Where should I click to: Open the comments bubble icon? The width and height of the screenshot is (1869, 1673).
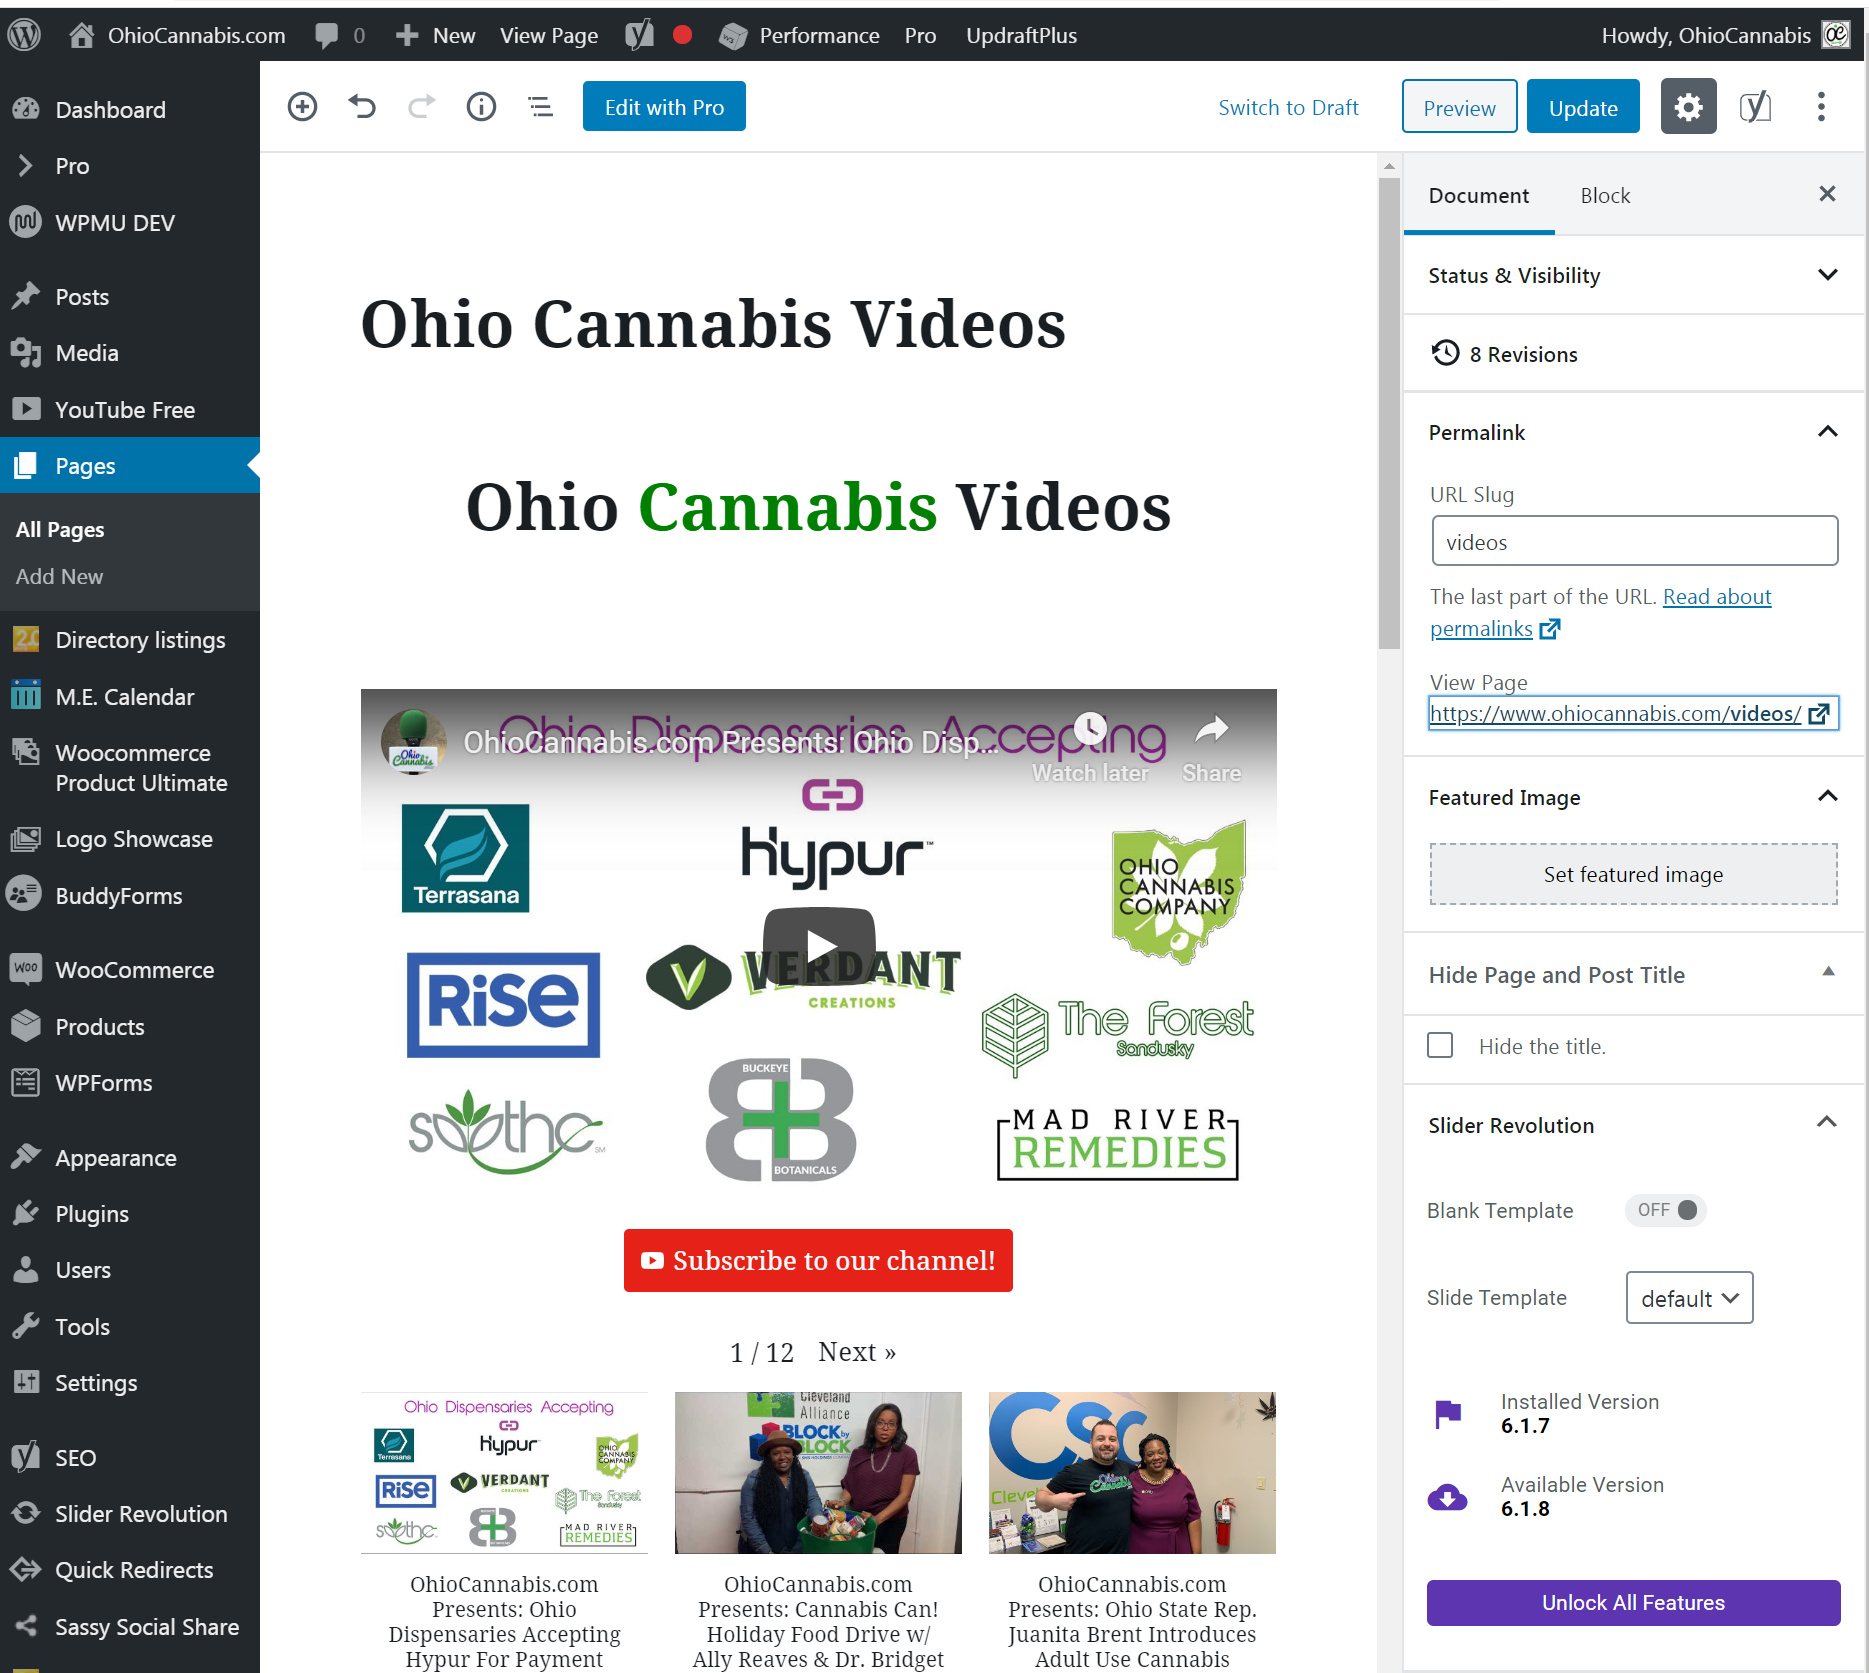click(x=326, y=35)
